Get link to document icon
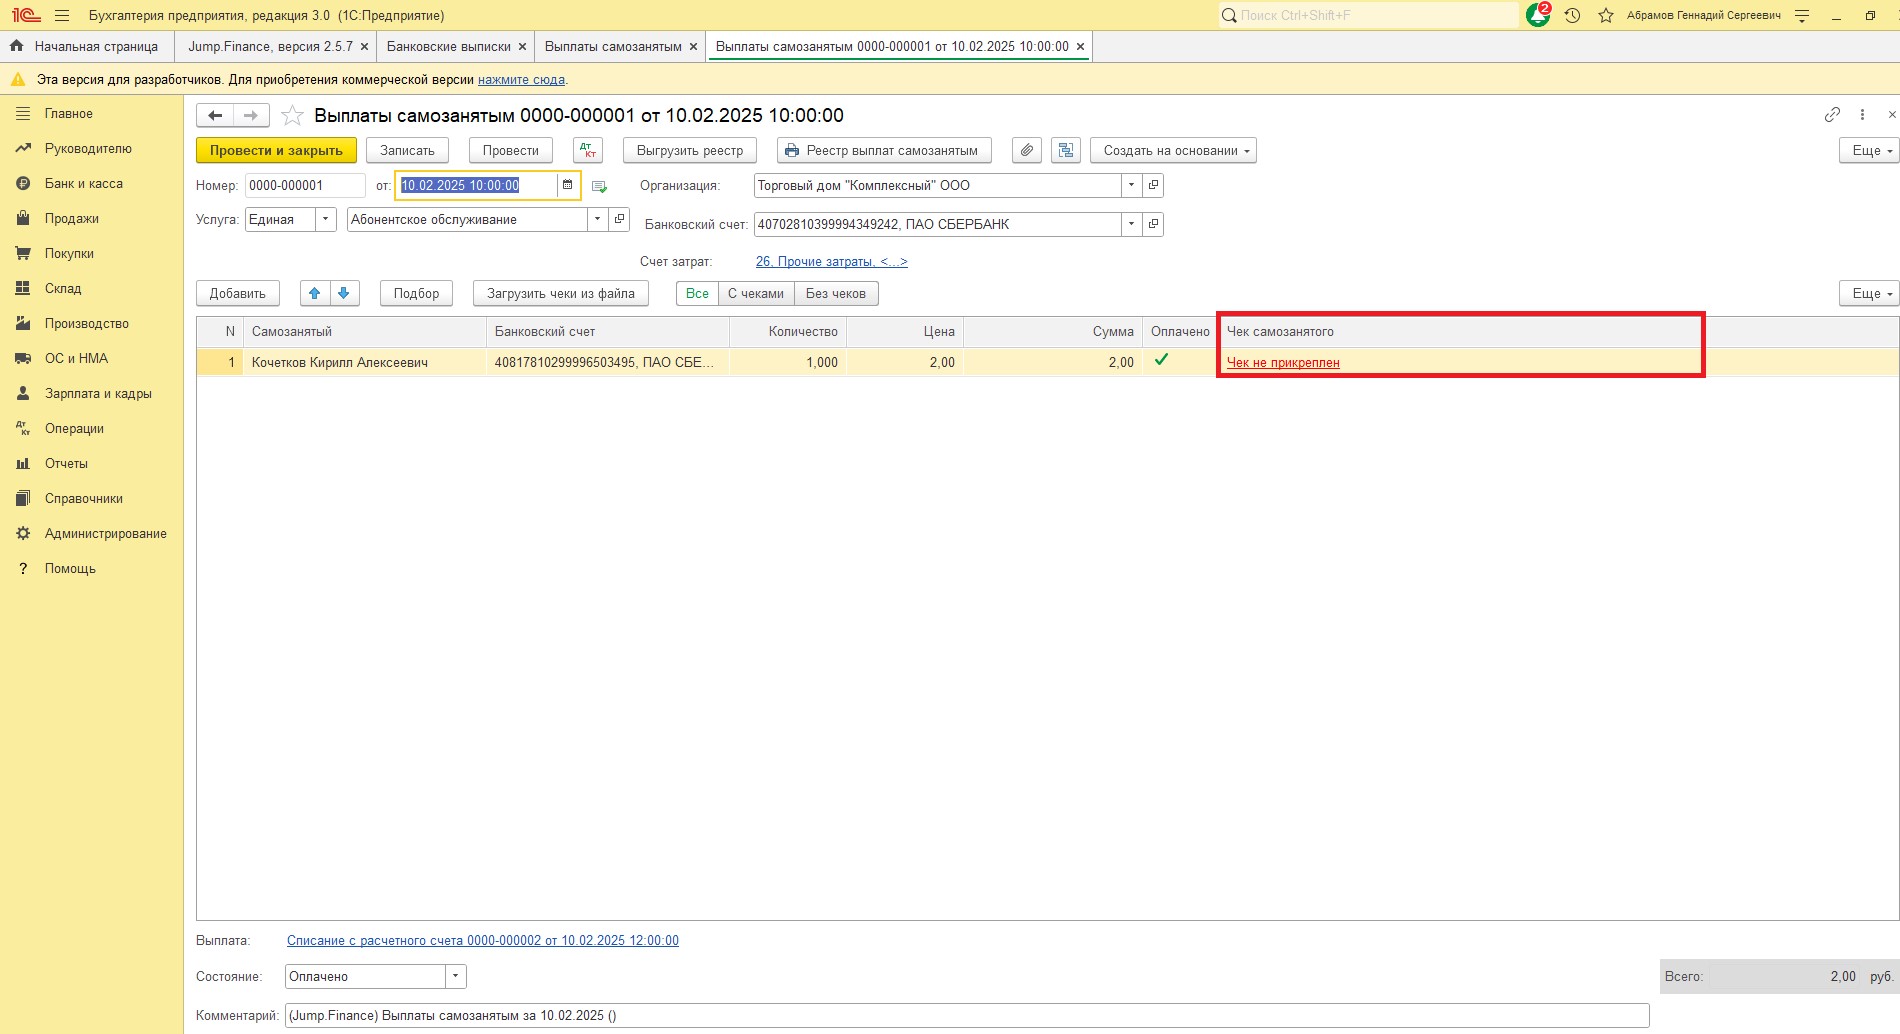The height and width of the screenshot is (1034, 1900). point(1832,115)
